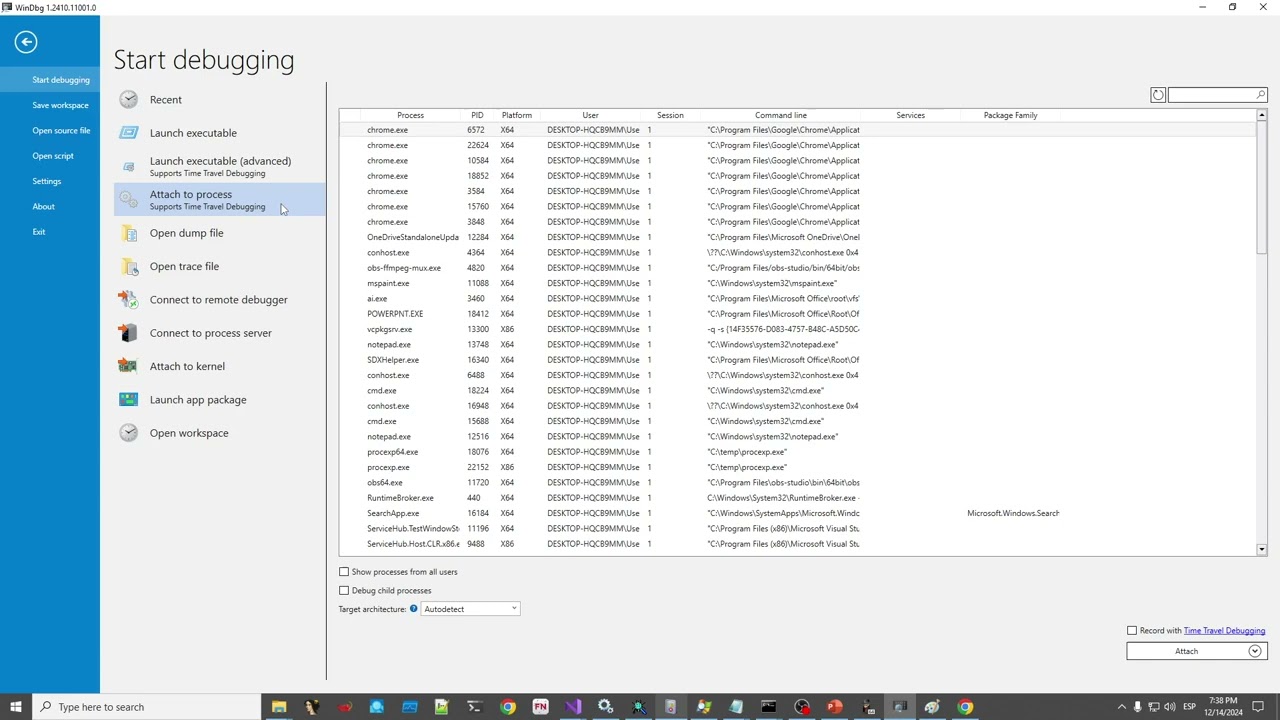
Task: Choose Open dump file option
Action: pyautogui.click(x=219, y=233)
